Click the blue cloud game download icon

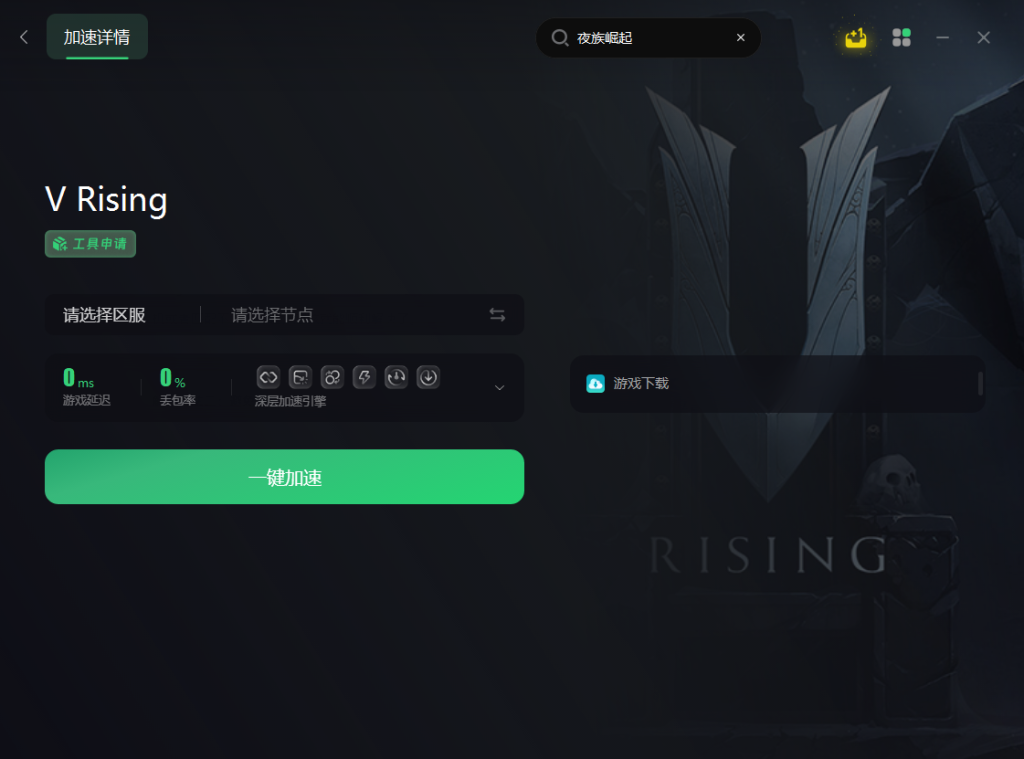595,383
